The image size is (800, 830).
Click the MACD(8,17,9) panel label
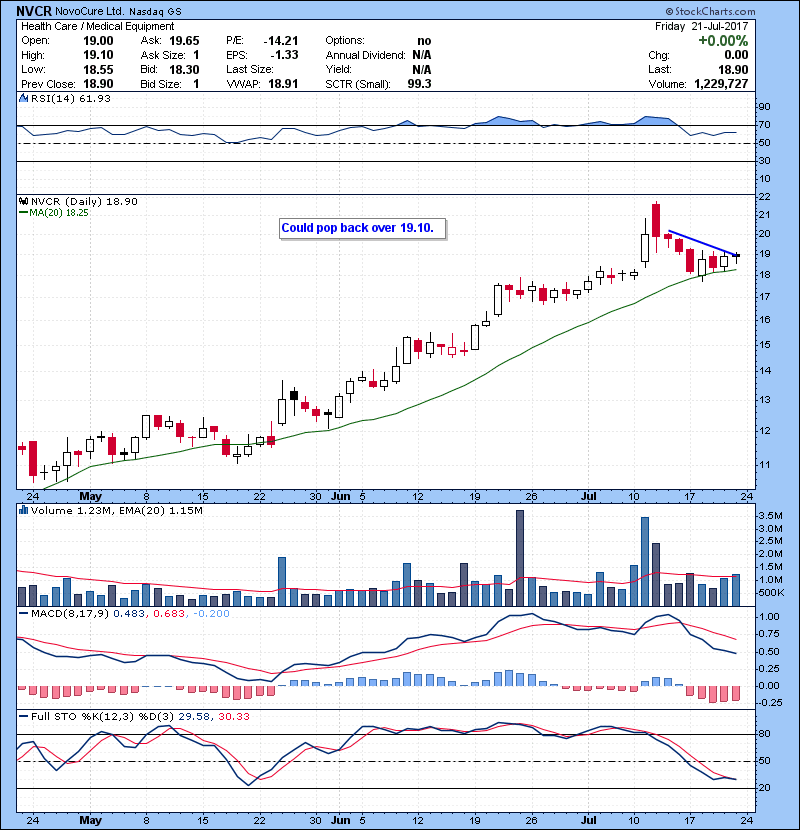click(70, 614)
